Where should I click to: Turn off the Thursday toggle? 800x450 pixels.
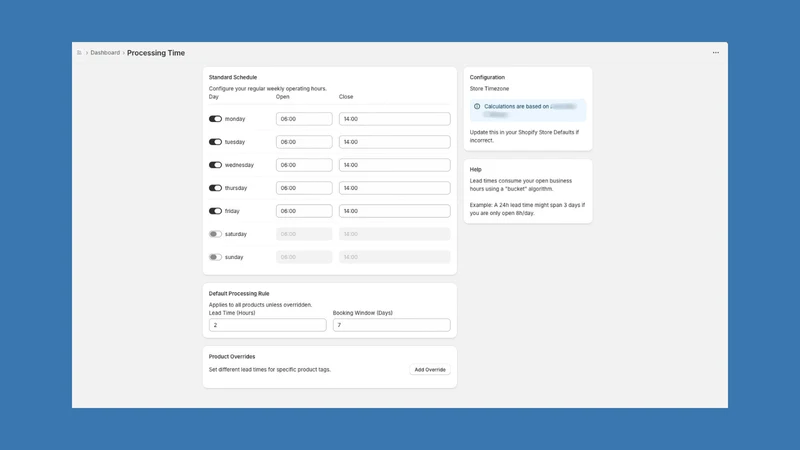point(215,188)
